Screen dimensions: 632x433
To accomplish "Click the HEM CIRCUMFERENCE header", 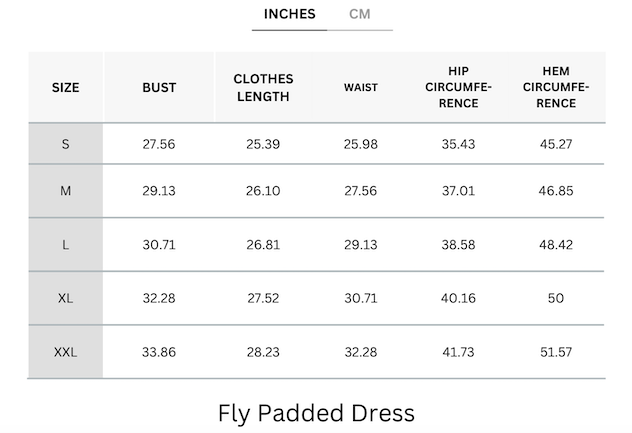I will pyautogui.click(x=555, y=88).
